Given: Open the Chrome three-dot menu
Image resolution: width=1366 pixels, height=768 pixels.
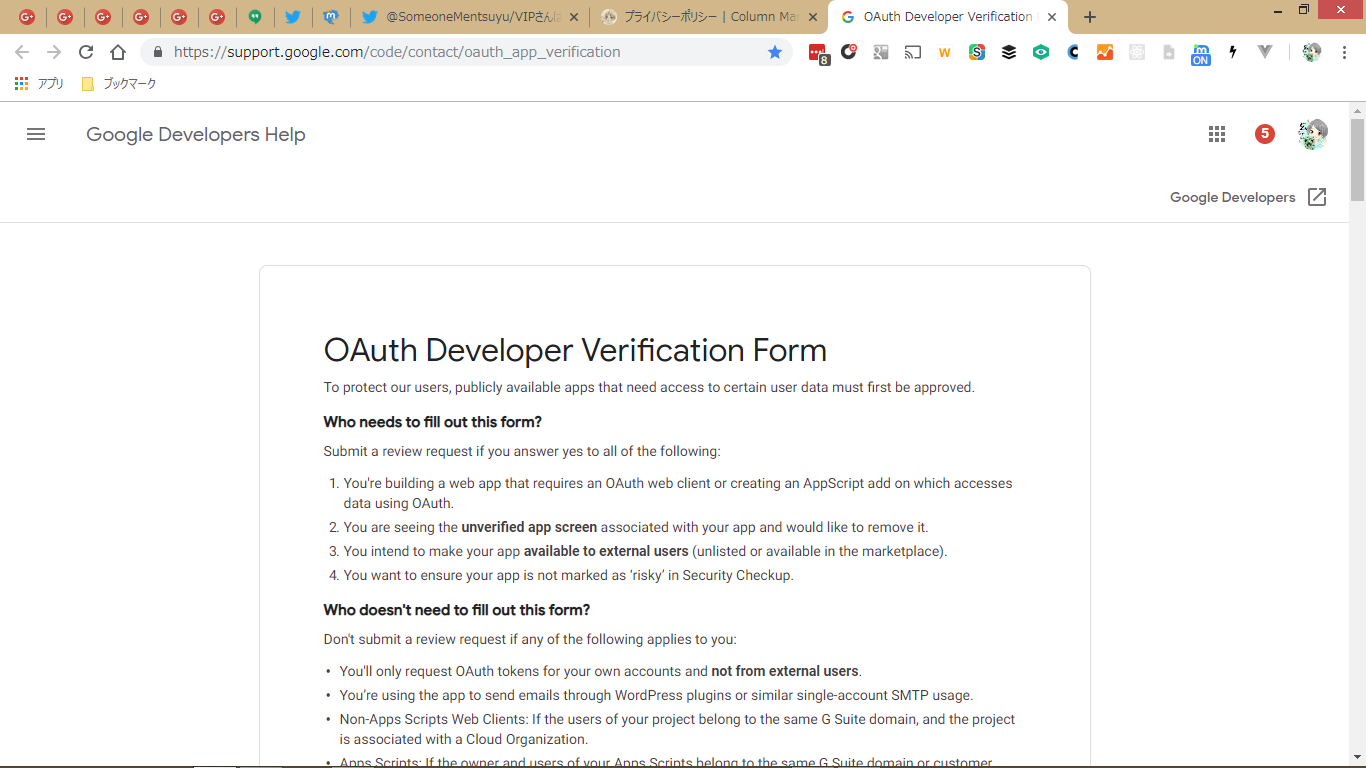Looking at the screenshot, I should click(x=1344, y=52).
